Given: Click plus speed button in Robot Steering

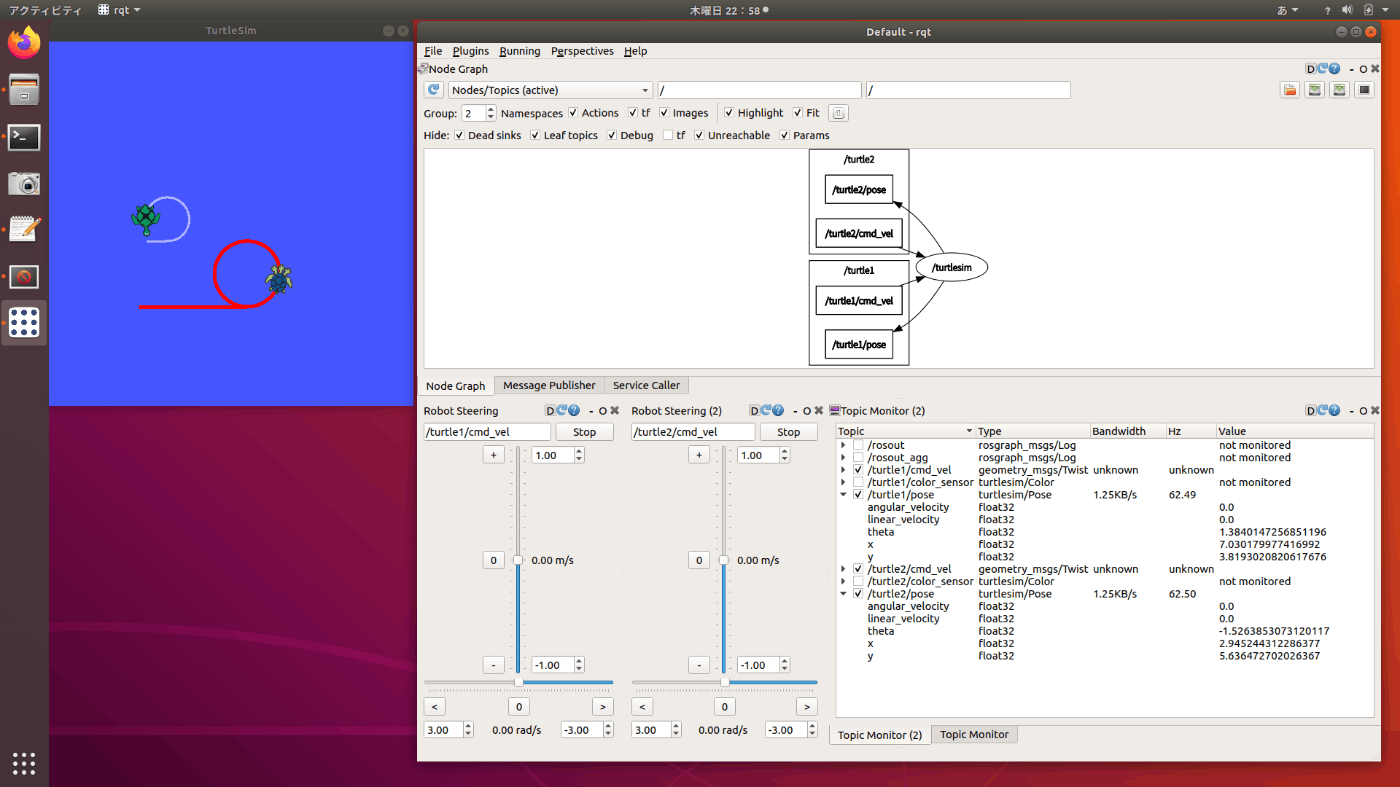Looking at the screenshot, I should point(493,455).
